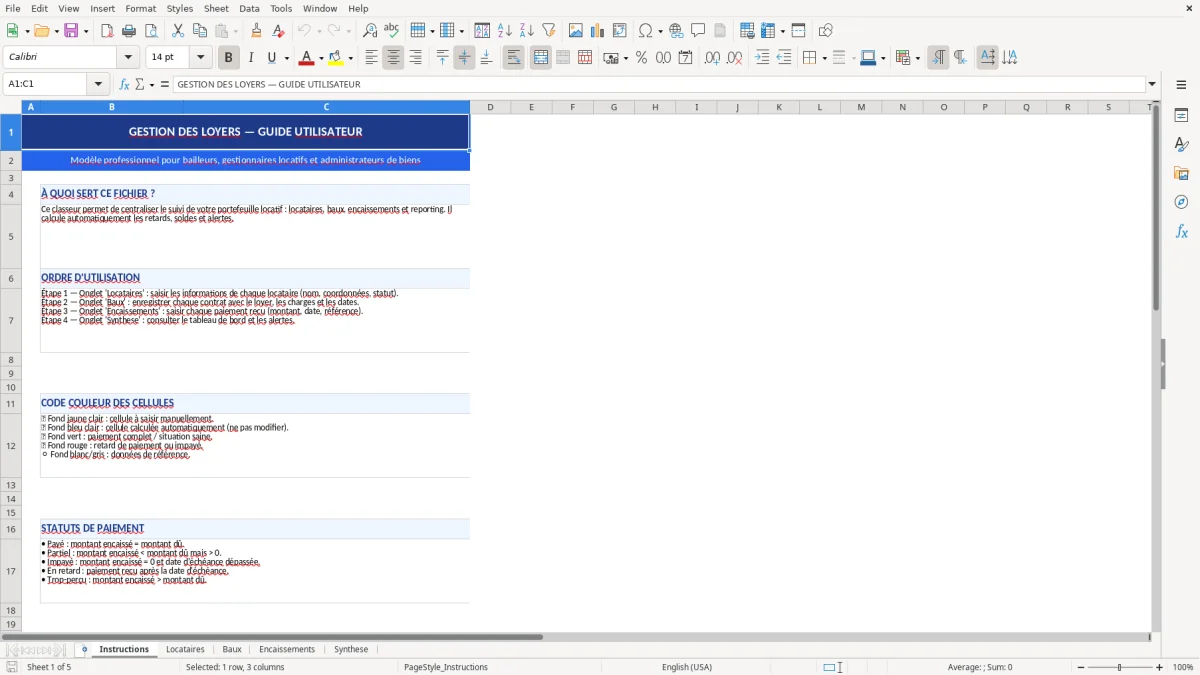The image size is (1200, 675).
Task: Switch to the Locataires sheet tab
Action: pyautogui.click(x=185, y=649)
